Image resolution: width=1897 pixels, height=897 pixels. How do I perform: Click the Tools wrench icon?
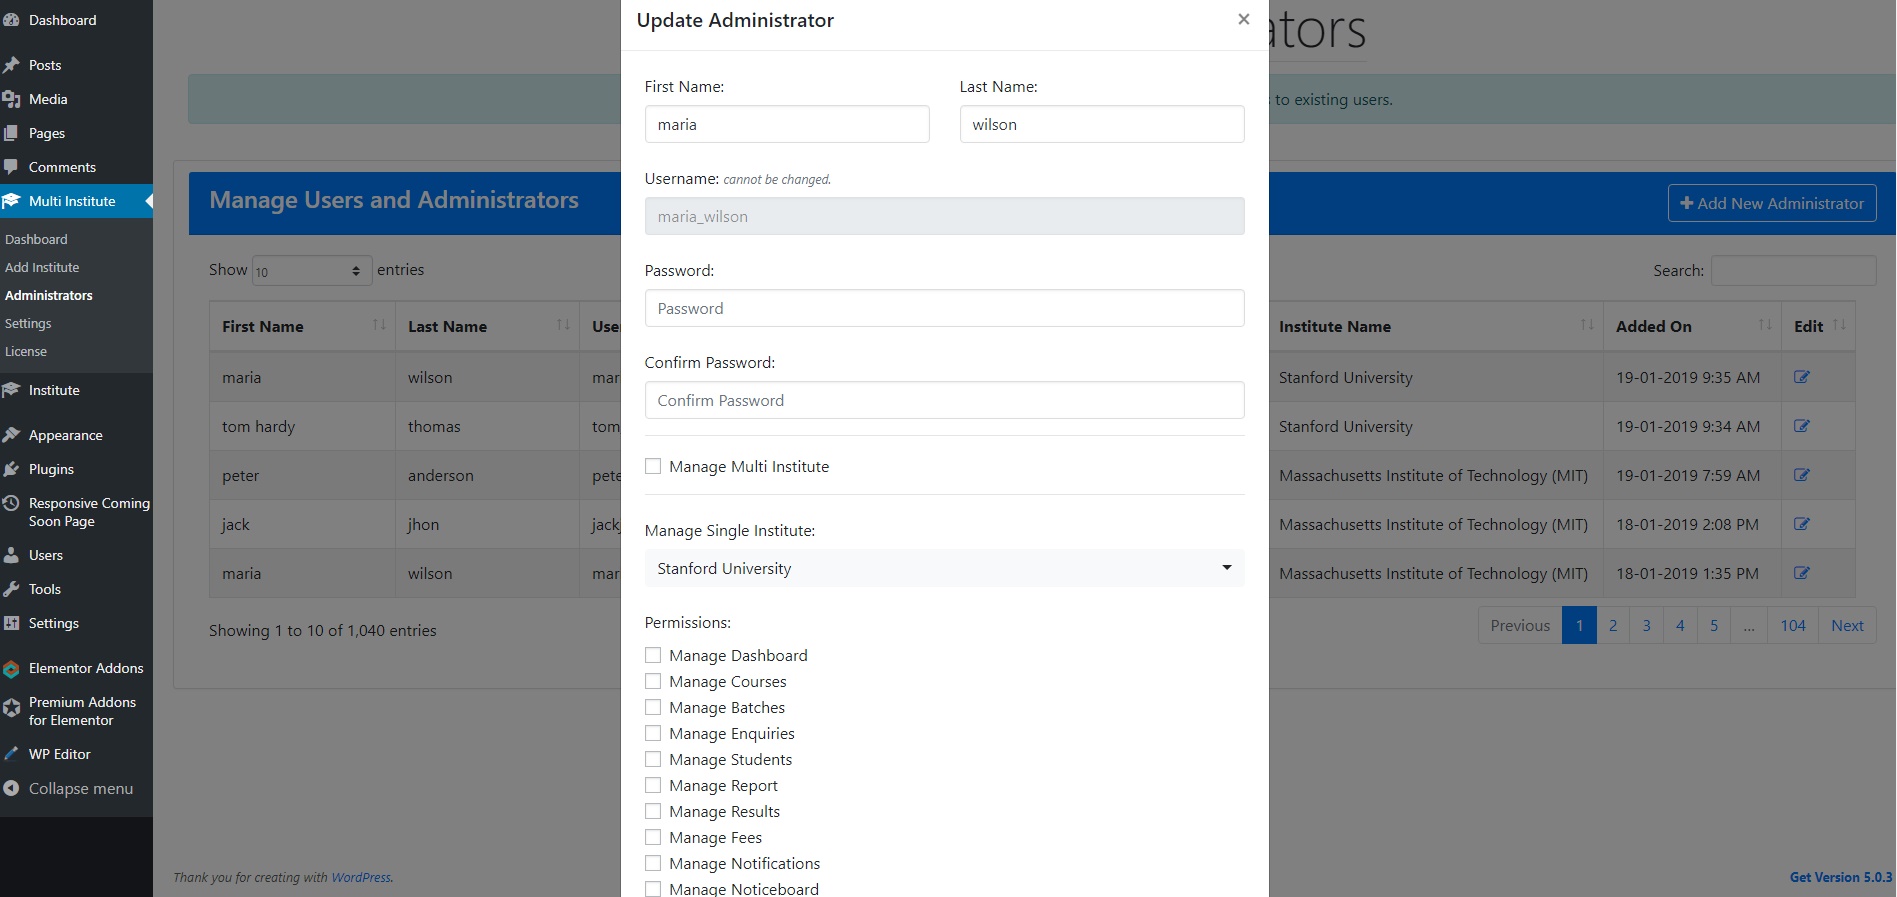[11, 589]
